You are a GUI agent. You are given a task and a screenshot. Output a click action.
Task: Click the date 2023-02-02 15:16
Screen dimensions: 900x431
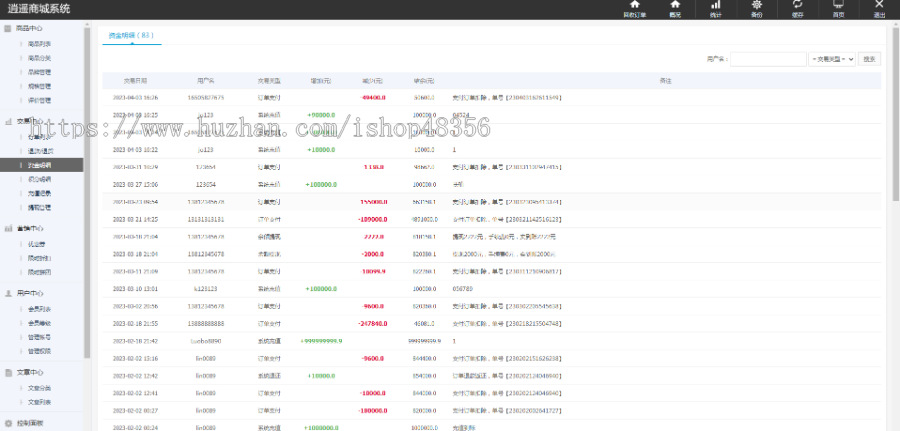click(135, 359)
